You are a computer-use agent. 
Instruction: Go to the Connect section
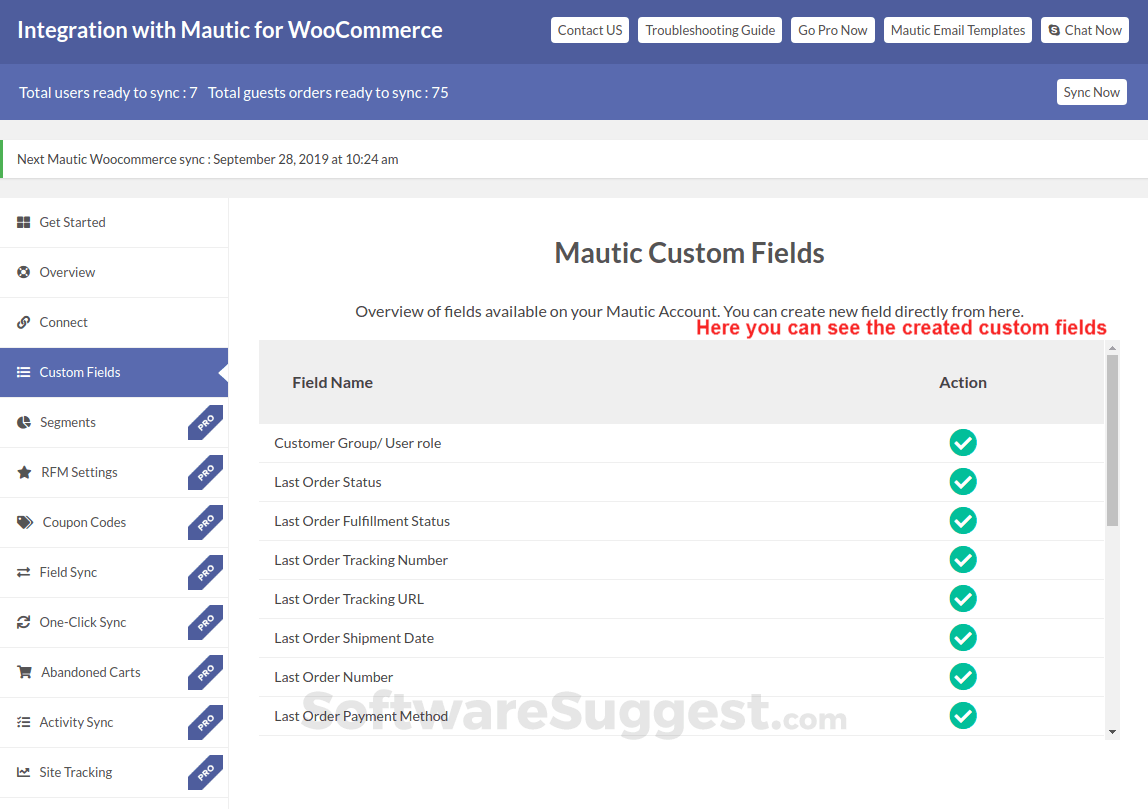113,322
